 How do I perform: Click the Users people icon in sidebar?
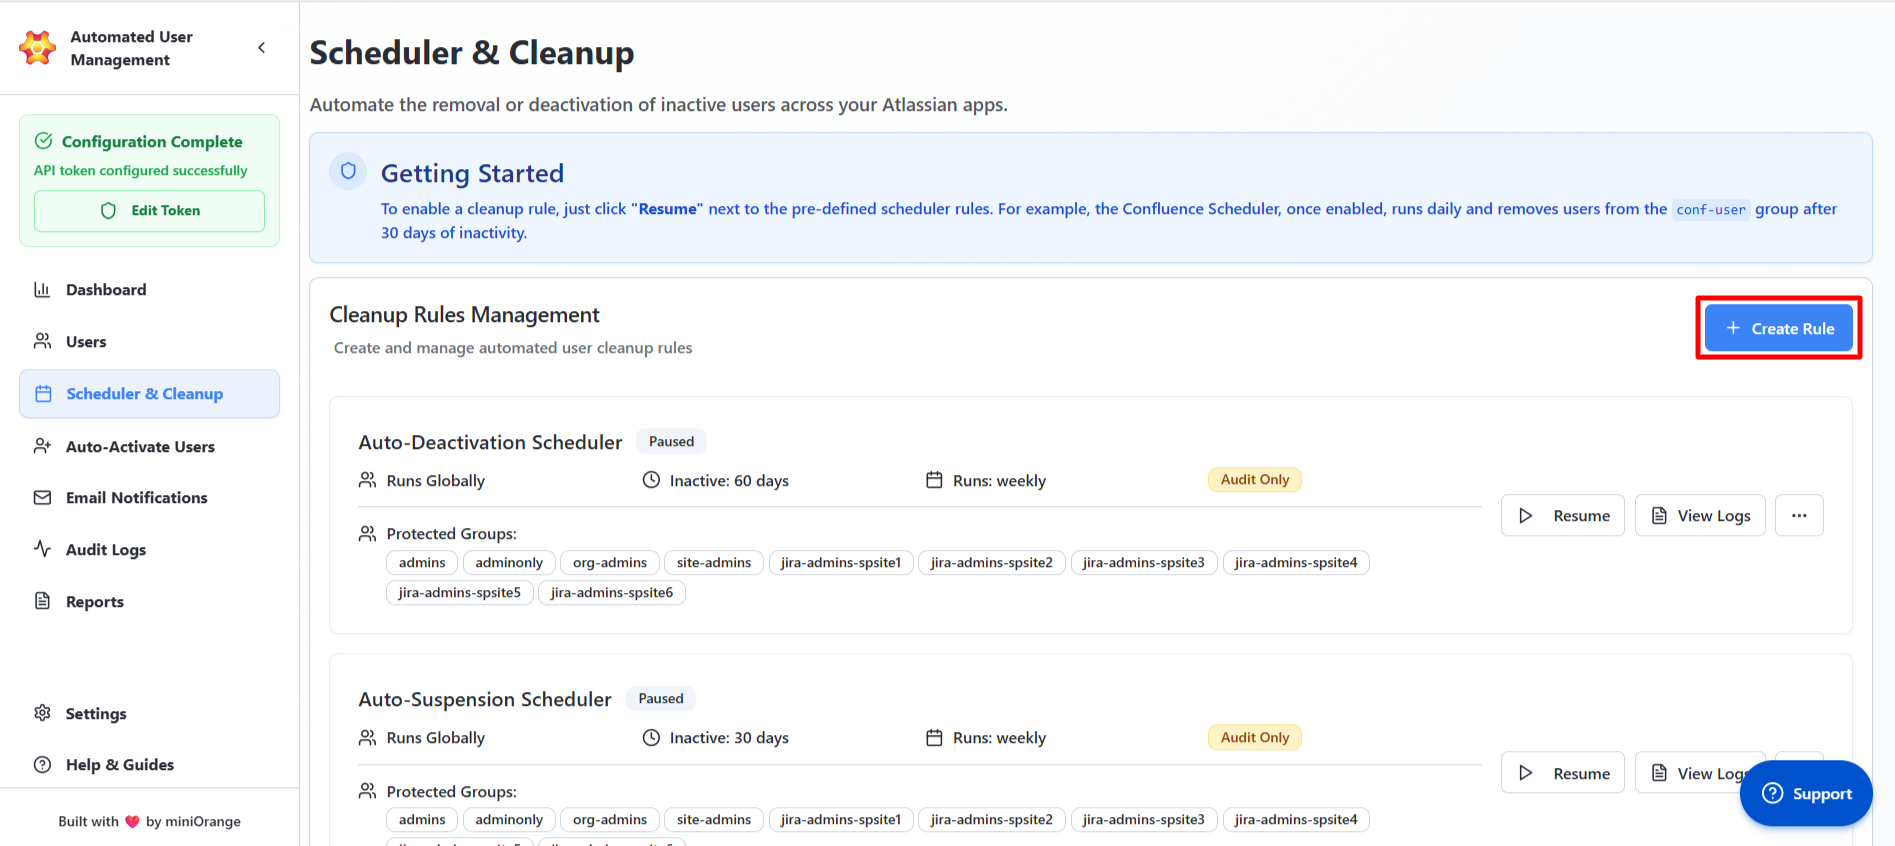pos(42,341)
